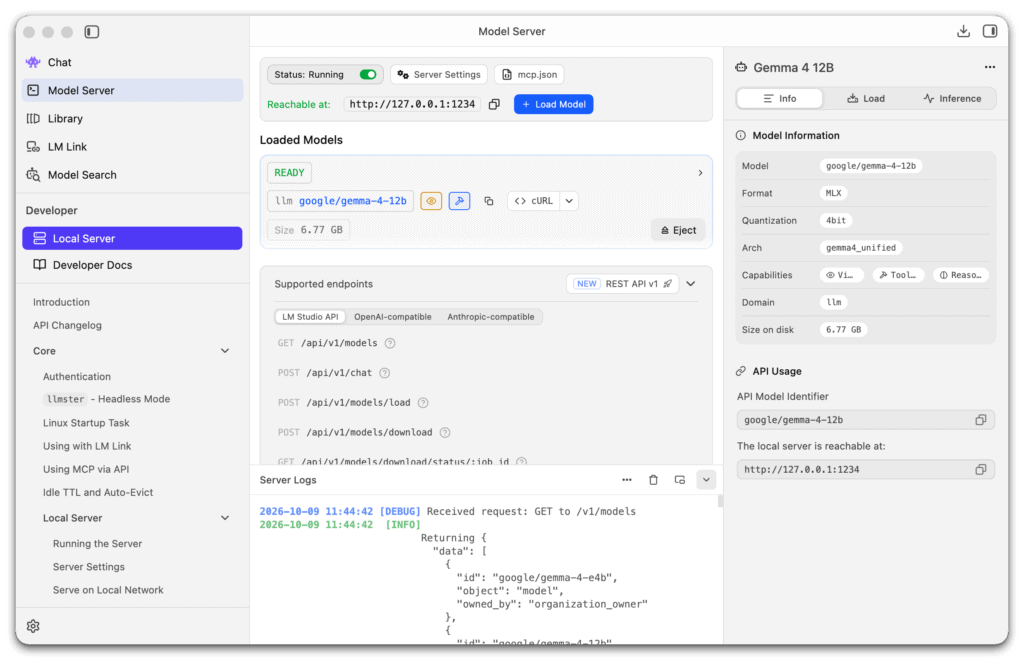Turn off the Status Running switch
The width and height of the screenshot is (1024, 665).
(x=368, y=74)
